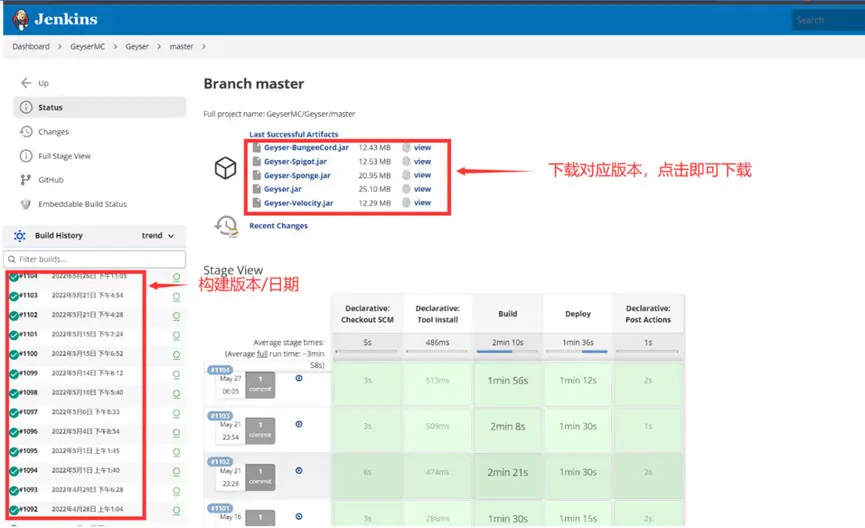Expand the trend dropdown chevron
865x528 pixels.
[x=171, y=236]
